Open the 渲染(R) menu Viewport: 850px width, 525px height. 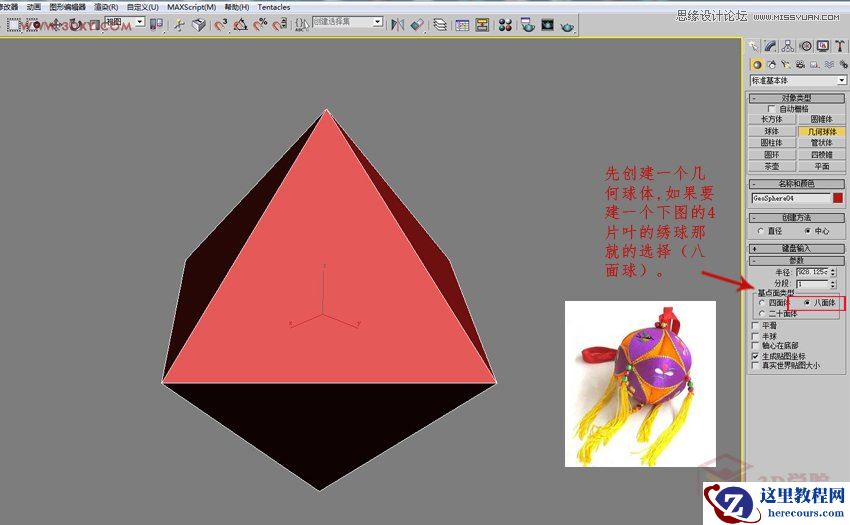click(x=106, y=7)
